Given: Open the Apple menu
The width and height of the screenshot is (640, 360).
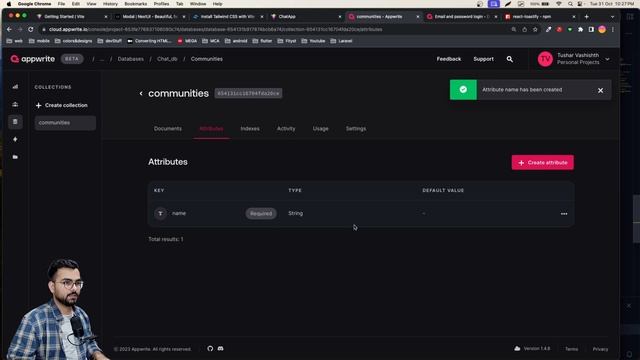Looking at the screenshot, I should pos(9,4).
